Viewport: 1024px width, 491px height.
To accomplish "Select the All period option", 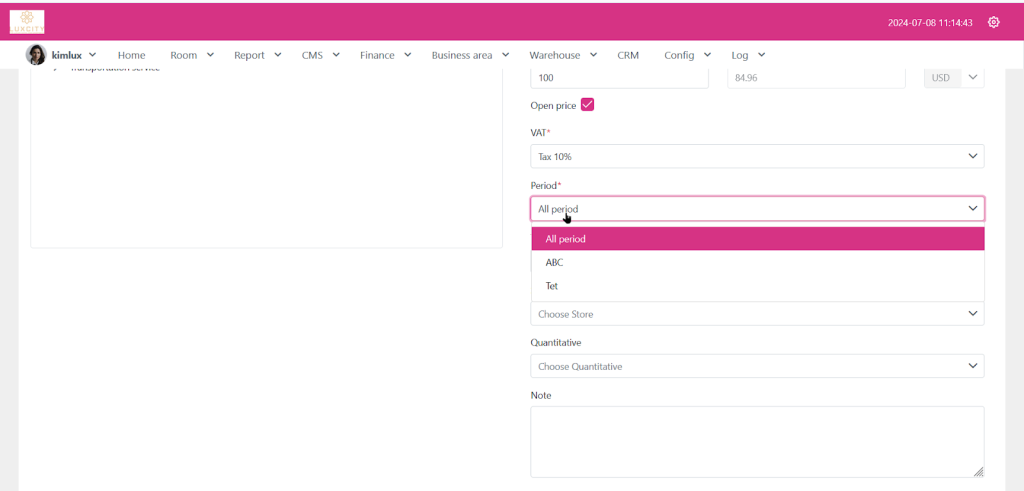I will point(566,239).
